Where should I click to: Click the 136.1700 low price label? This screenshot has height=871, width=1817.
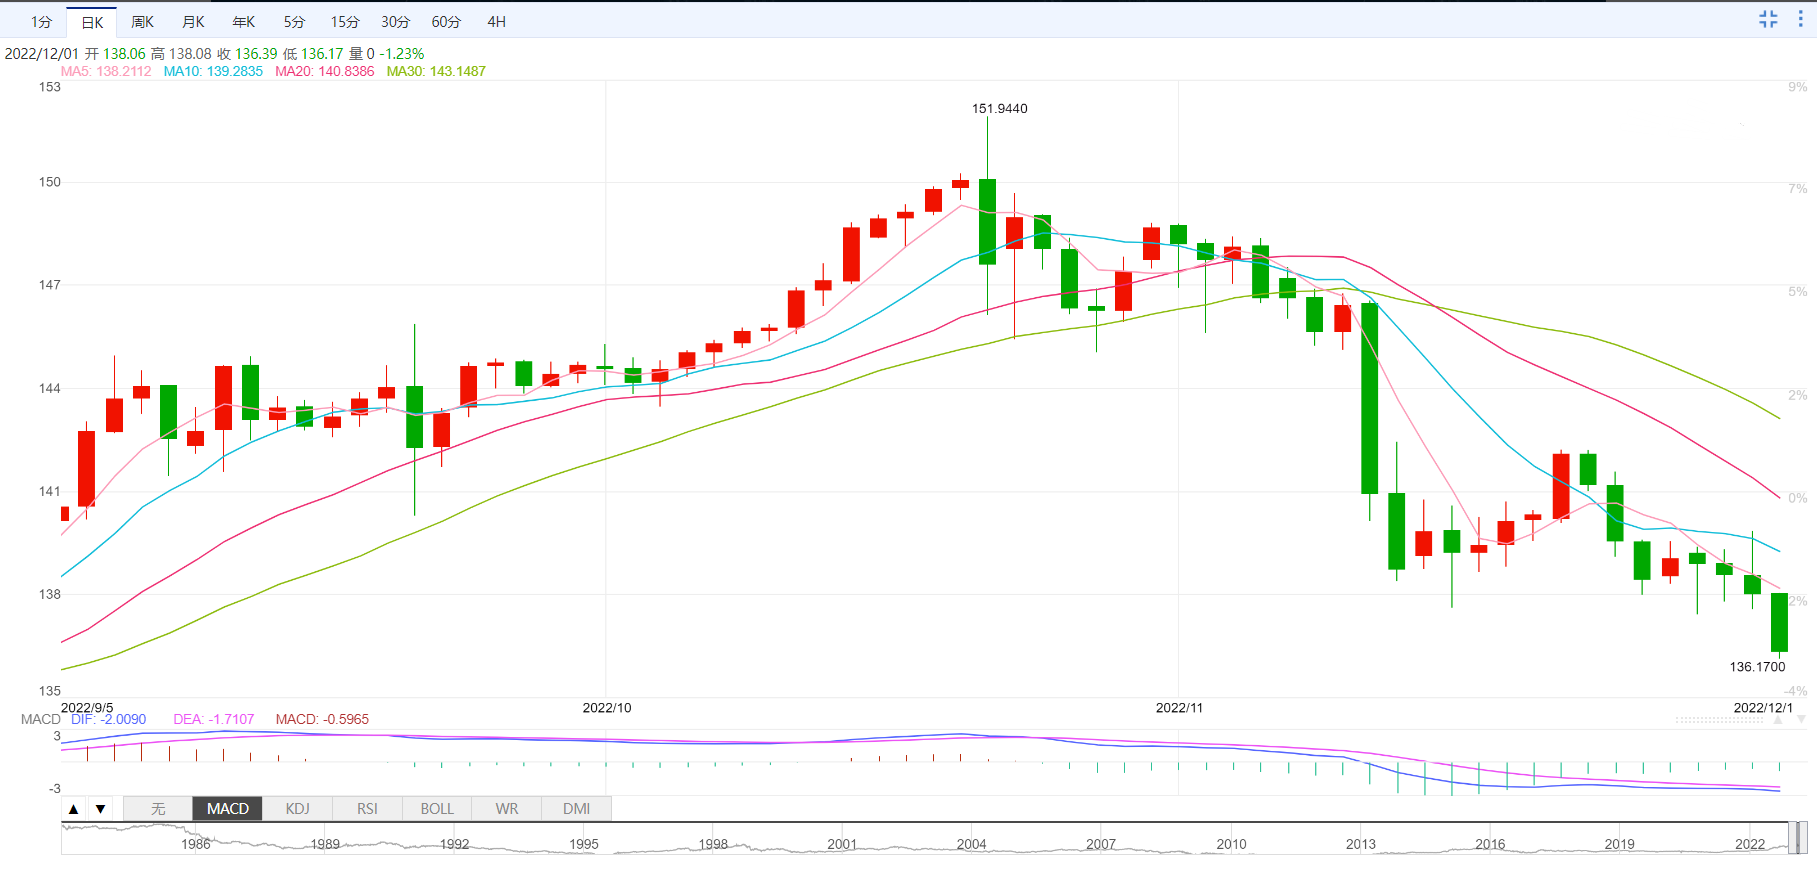pyautogui.click(x=1757, y=666)
